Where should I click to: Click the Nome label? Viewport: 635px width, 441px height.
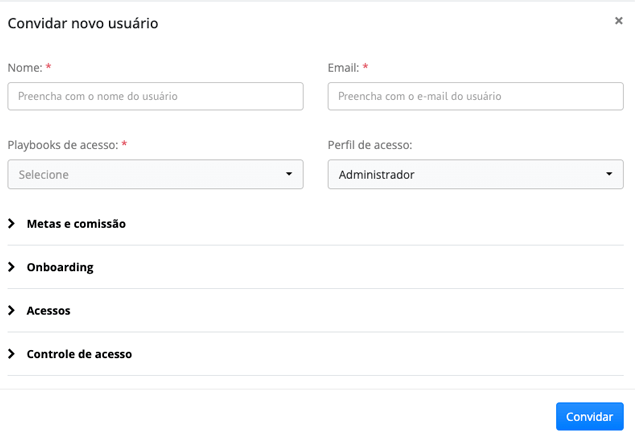click(x=25, y=68)
